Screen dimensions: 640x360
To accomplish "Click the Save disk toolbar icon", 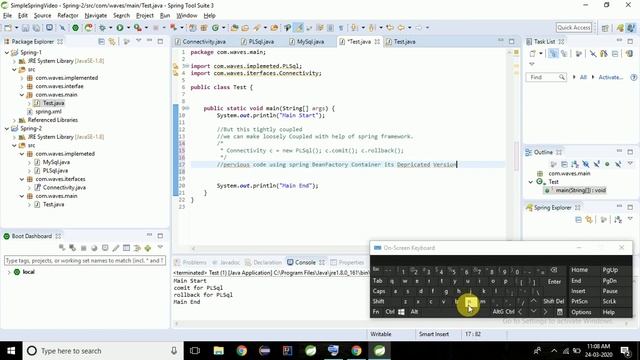I will click(25, 28).
